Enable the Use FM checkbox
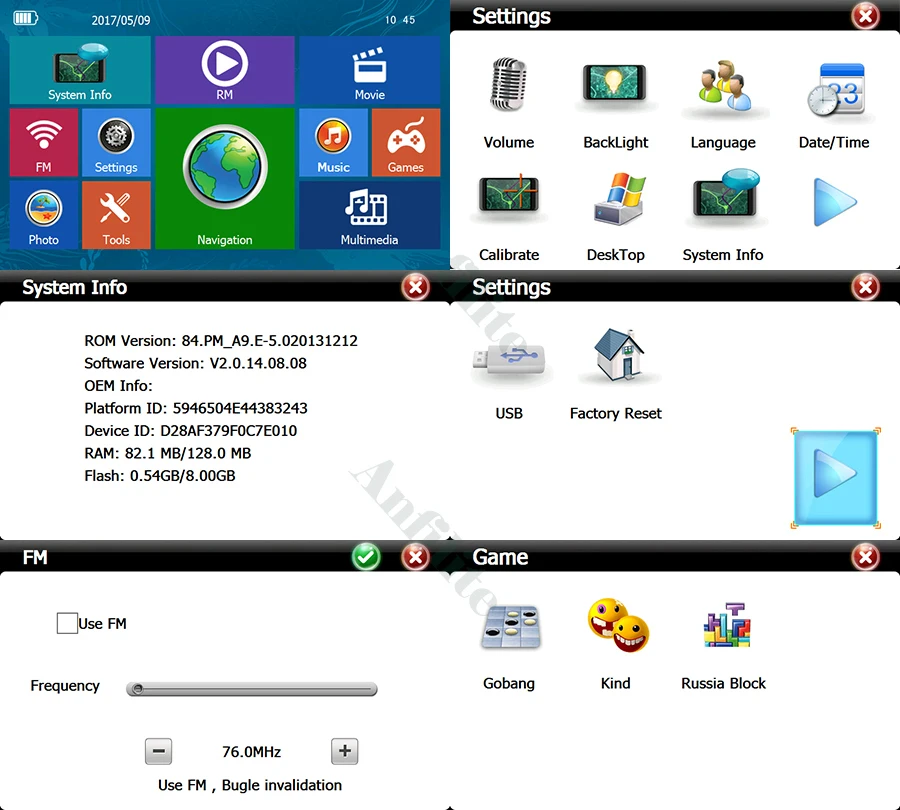900x810 pixels. tap(66, 623)
